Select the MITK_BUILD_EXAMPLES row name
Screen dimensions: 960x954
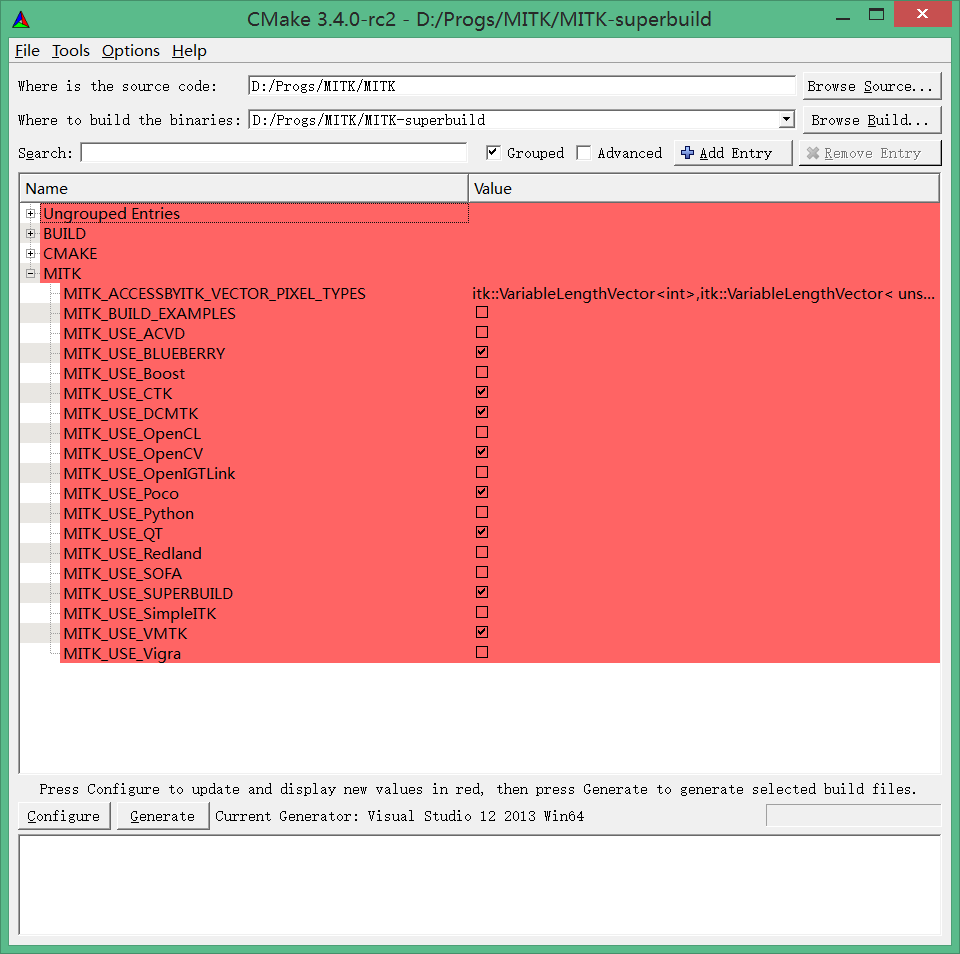click(x=149, y=314)
